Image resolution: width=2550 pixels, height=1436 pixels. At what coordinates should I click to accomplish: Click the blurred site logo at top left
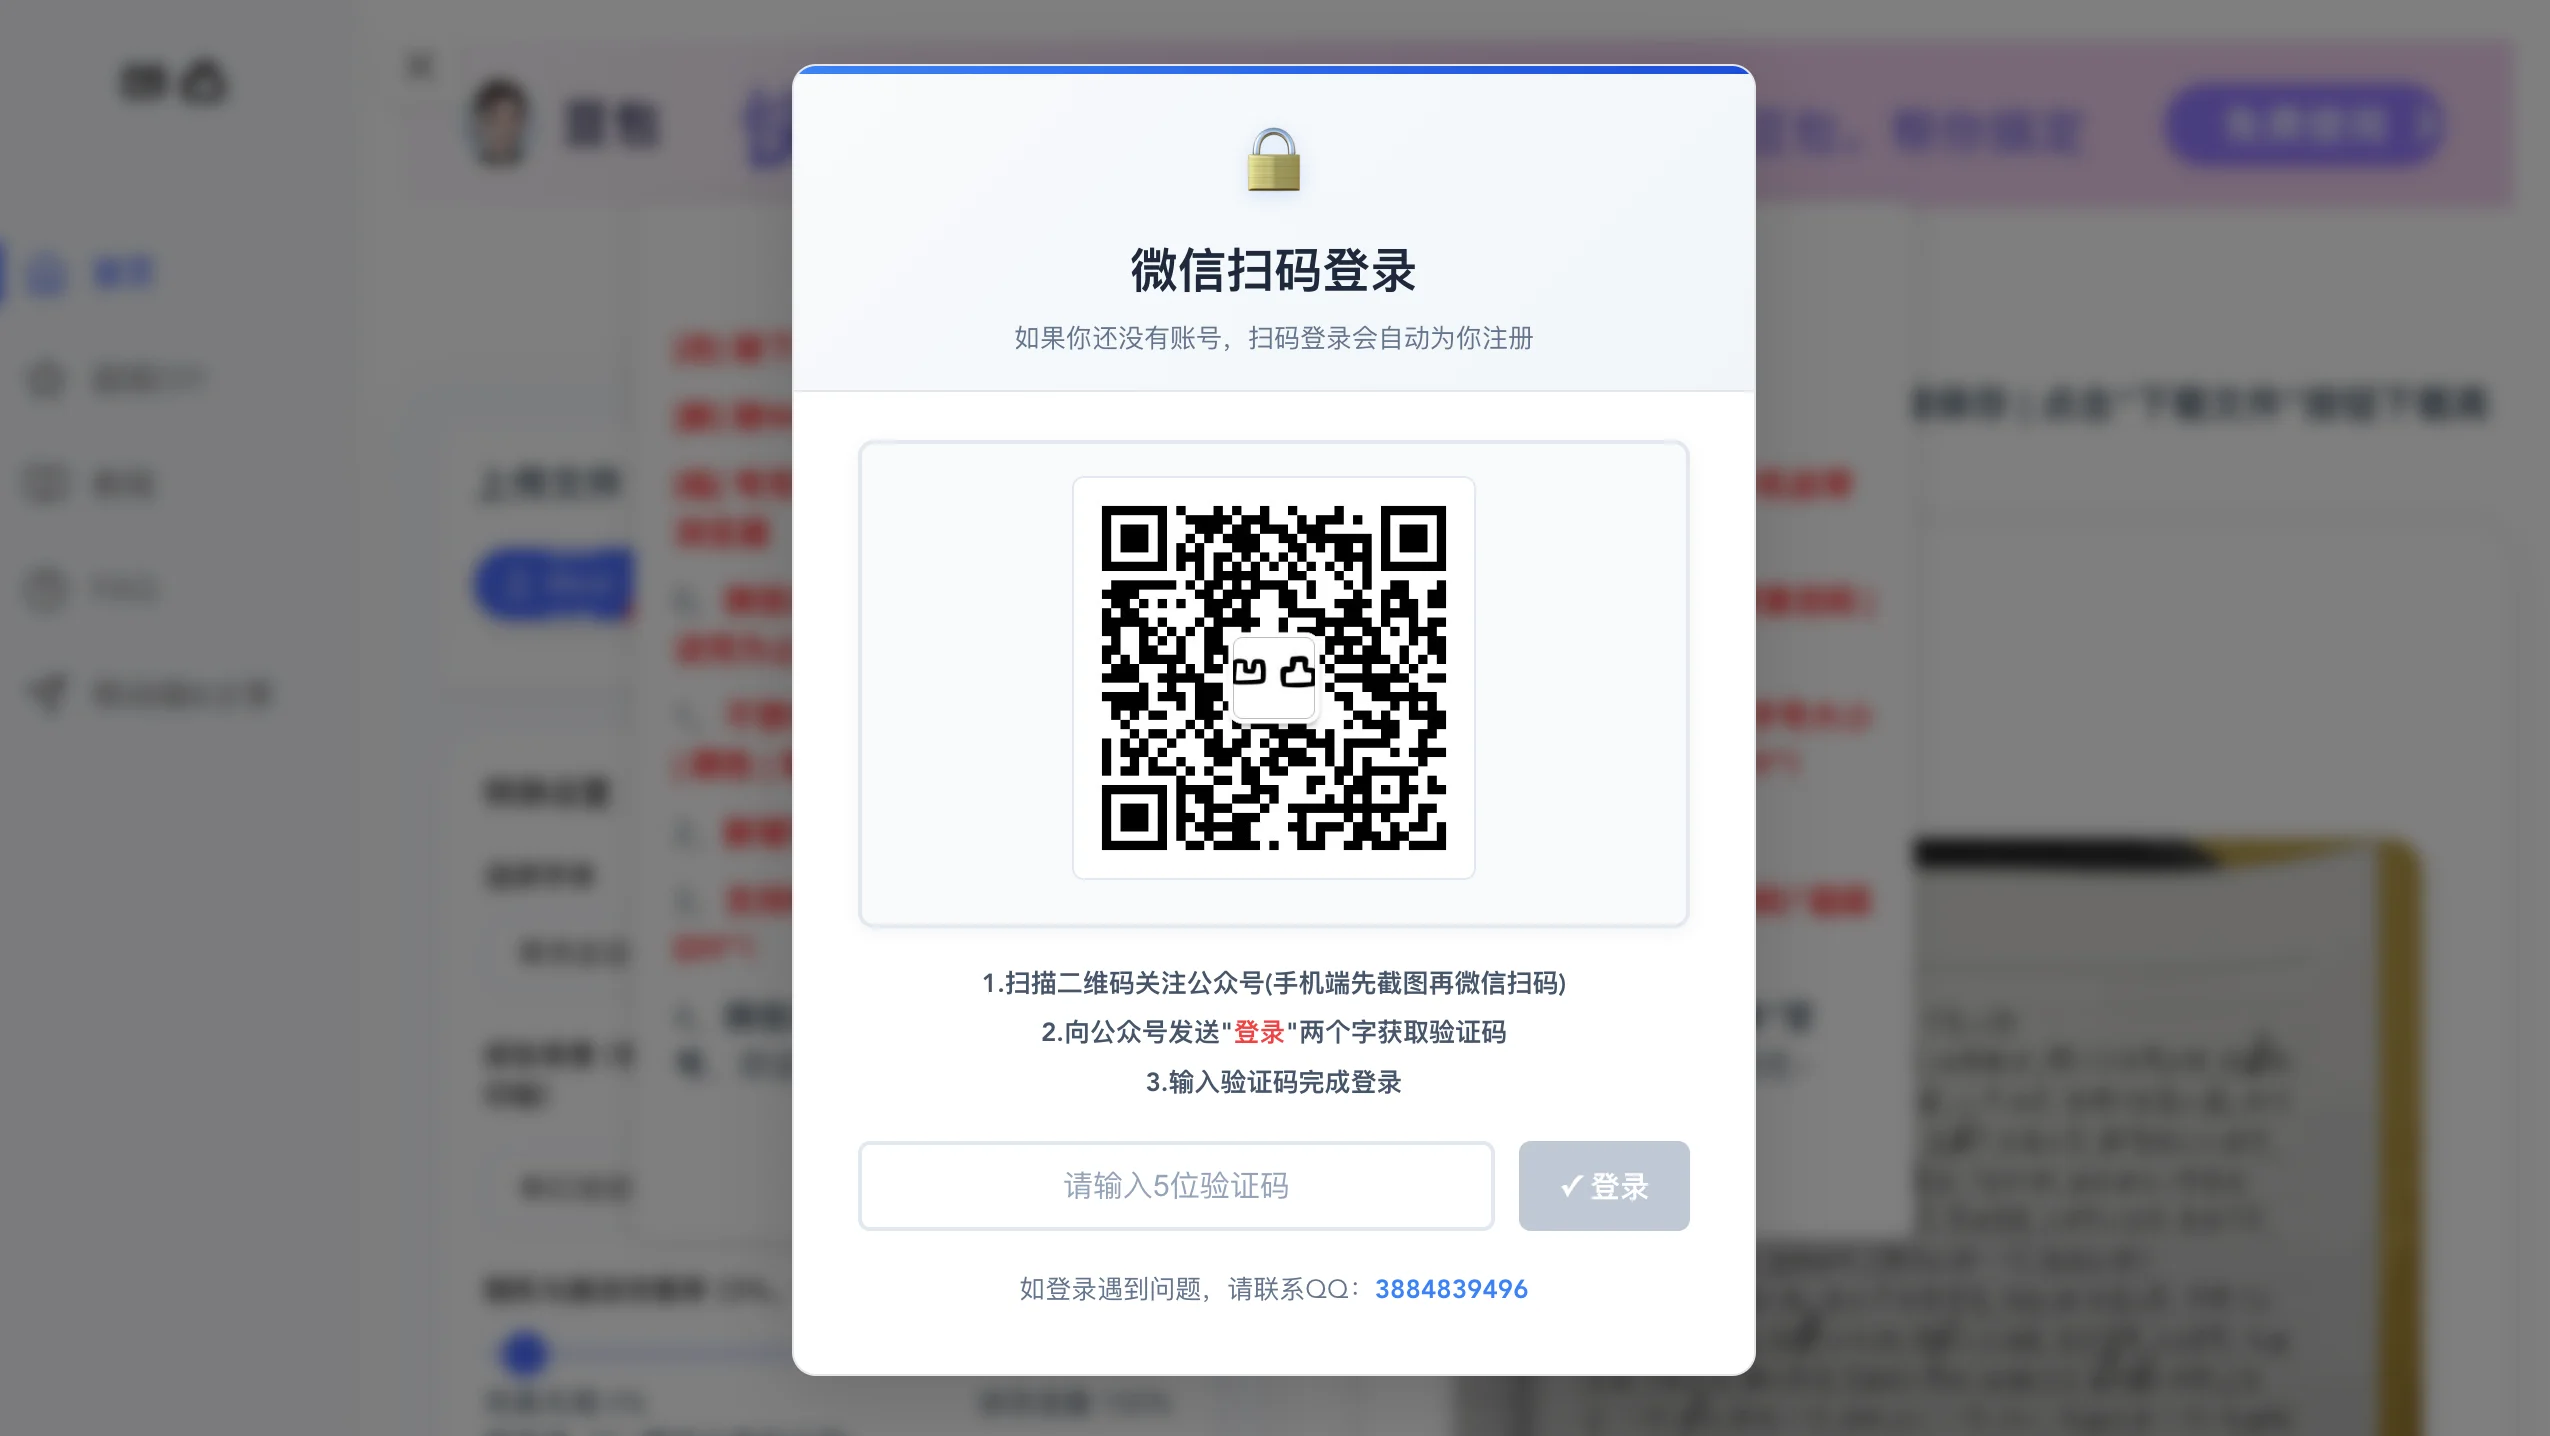(x=173, y=82)
